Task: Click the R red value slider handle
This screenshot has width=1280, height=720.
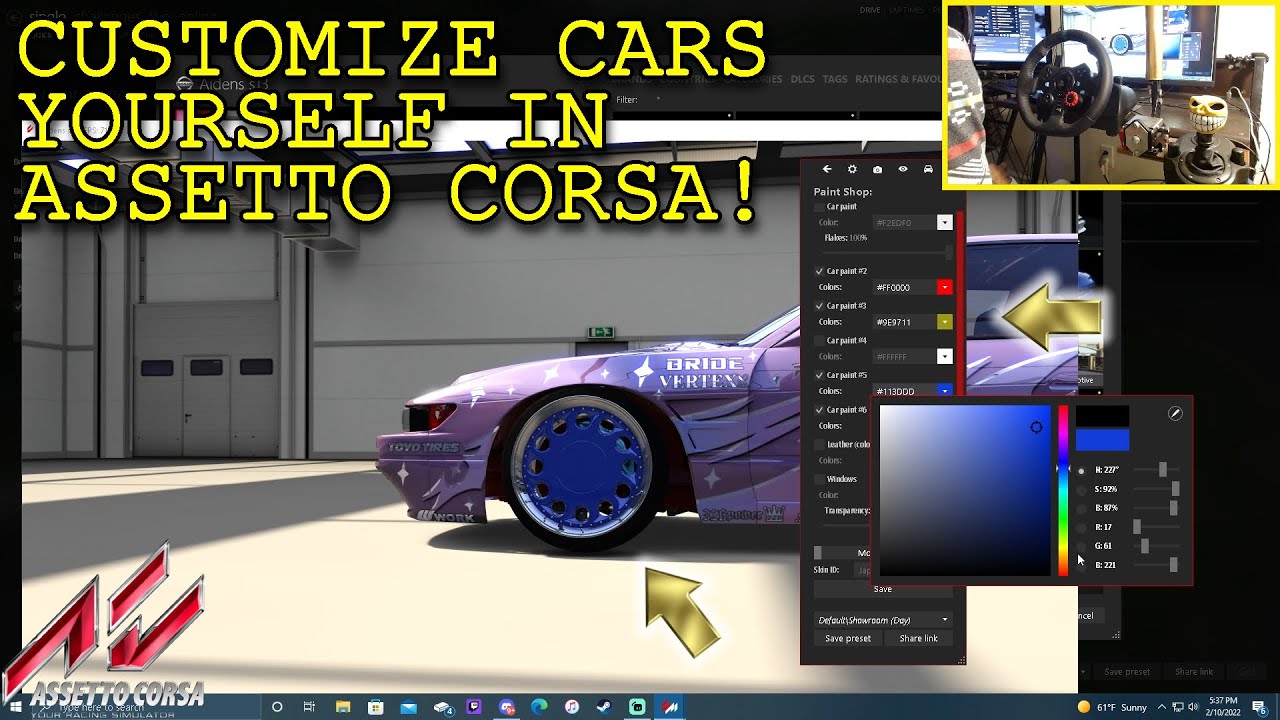Action: click(1137, 527)
